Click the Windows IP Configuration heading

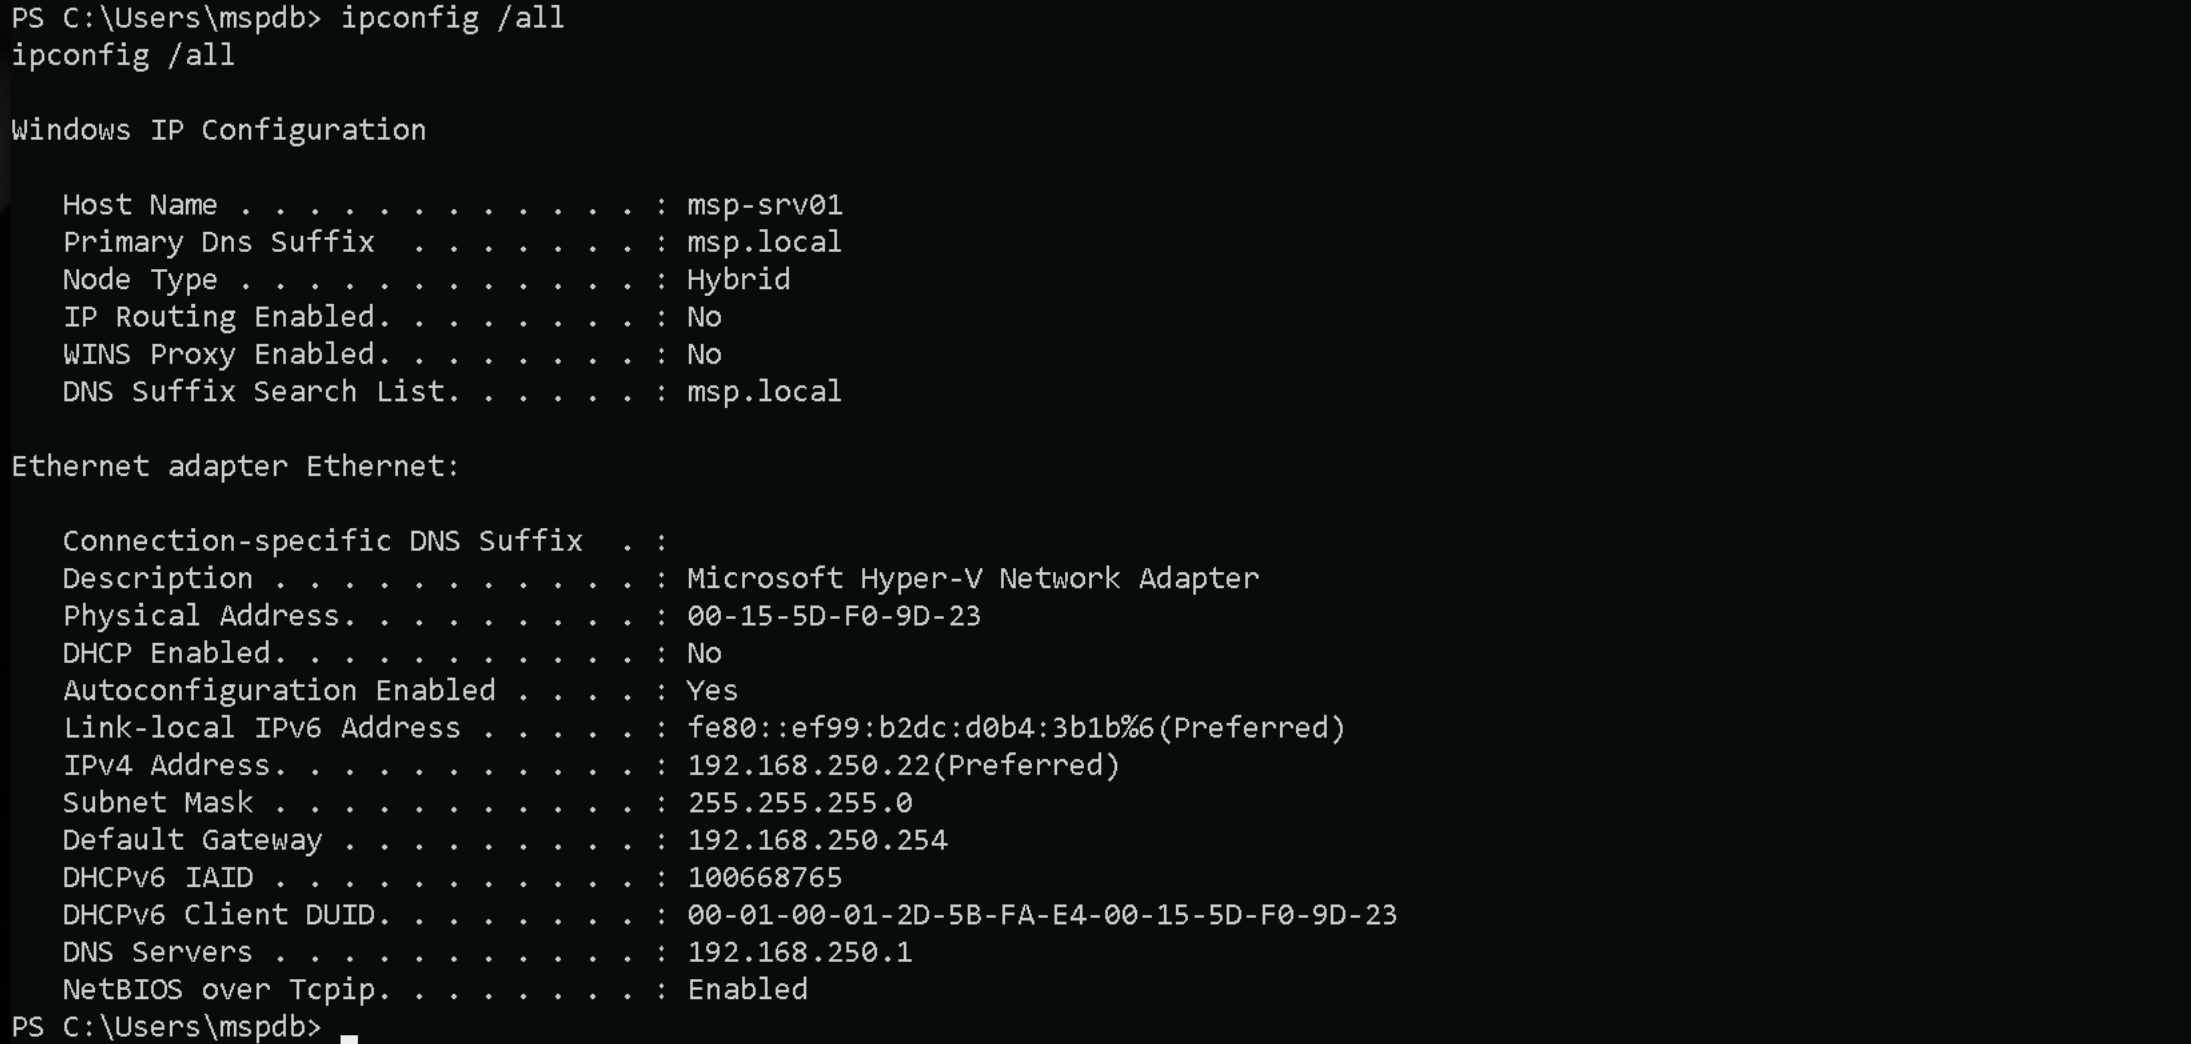click(219, 130)
